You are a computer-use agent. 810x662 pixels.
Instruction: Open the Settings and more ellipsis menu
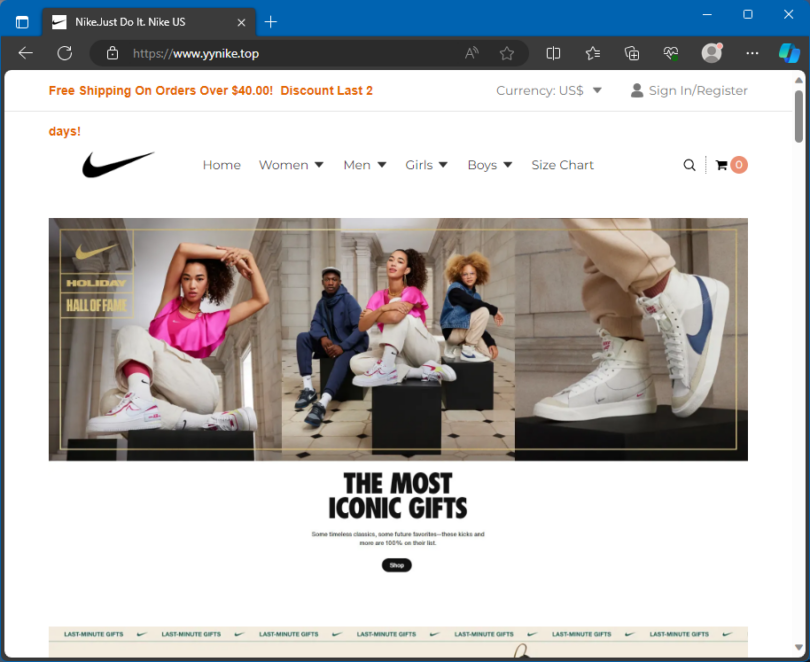(x=751, y=53)
